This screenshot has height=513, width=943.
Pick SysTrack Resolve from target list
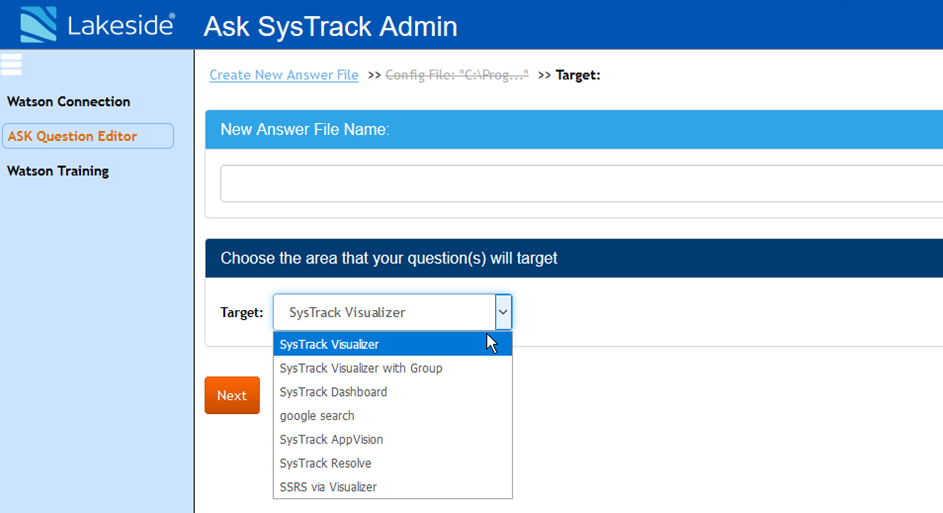point(393,463)
